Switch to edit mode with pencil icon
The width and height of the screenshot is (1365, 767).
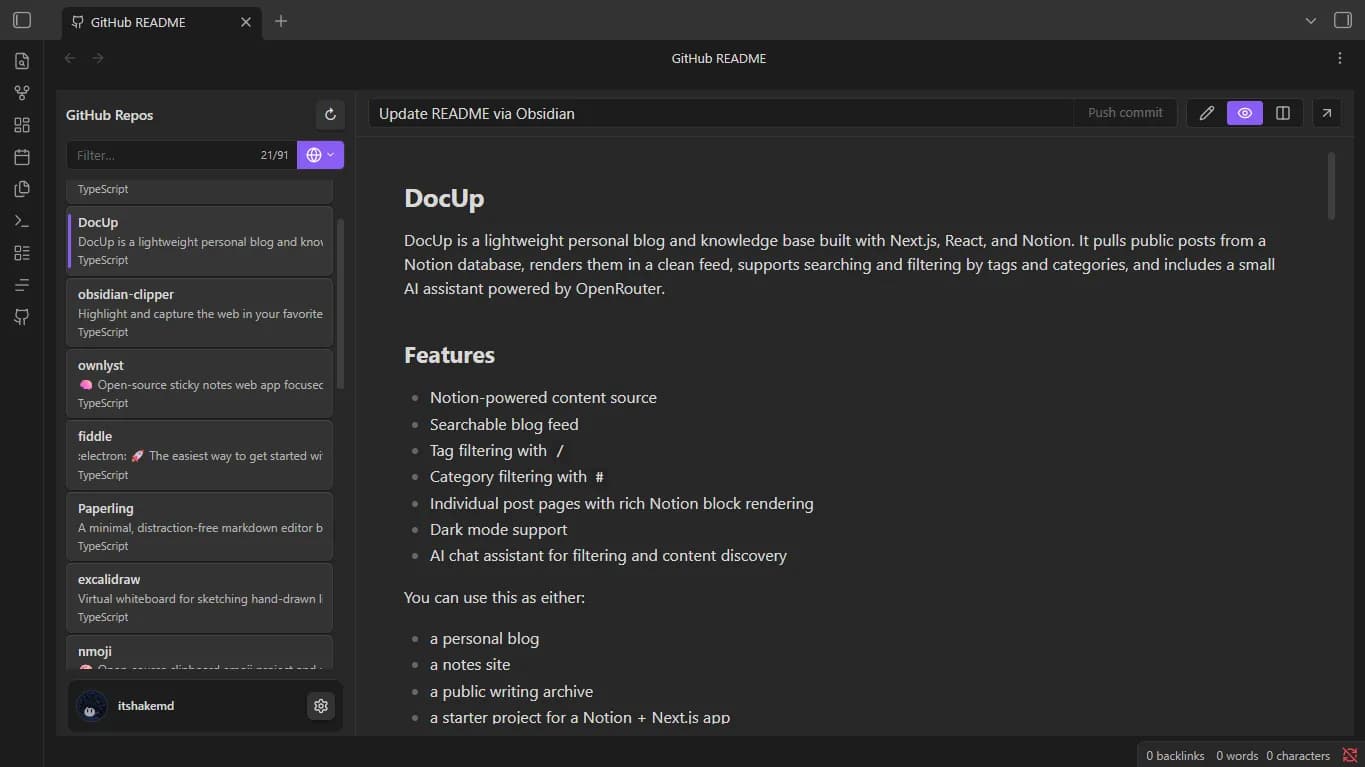coord(1207,113)
